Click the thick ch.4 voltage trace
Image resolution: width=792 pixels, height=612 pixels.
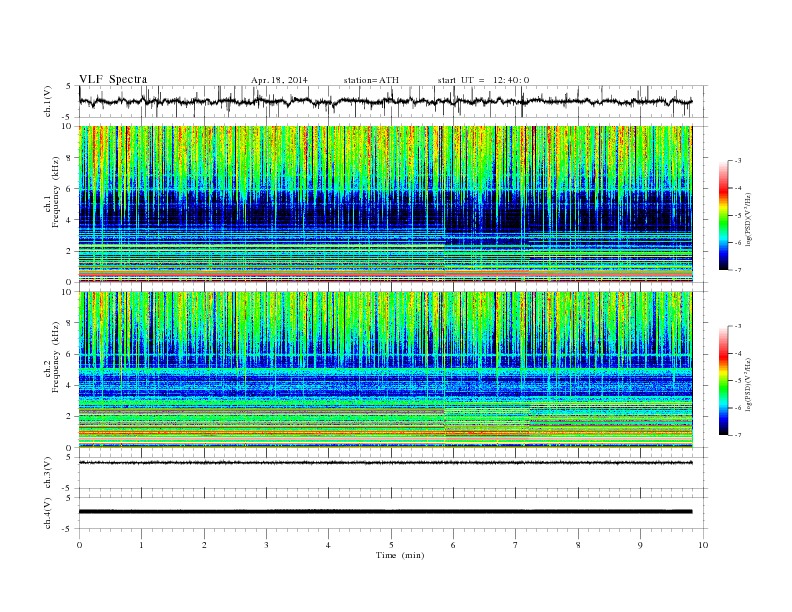[385, 512]
